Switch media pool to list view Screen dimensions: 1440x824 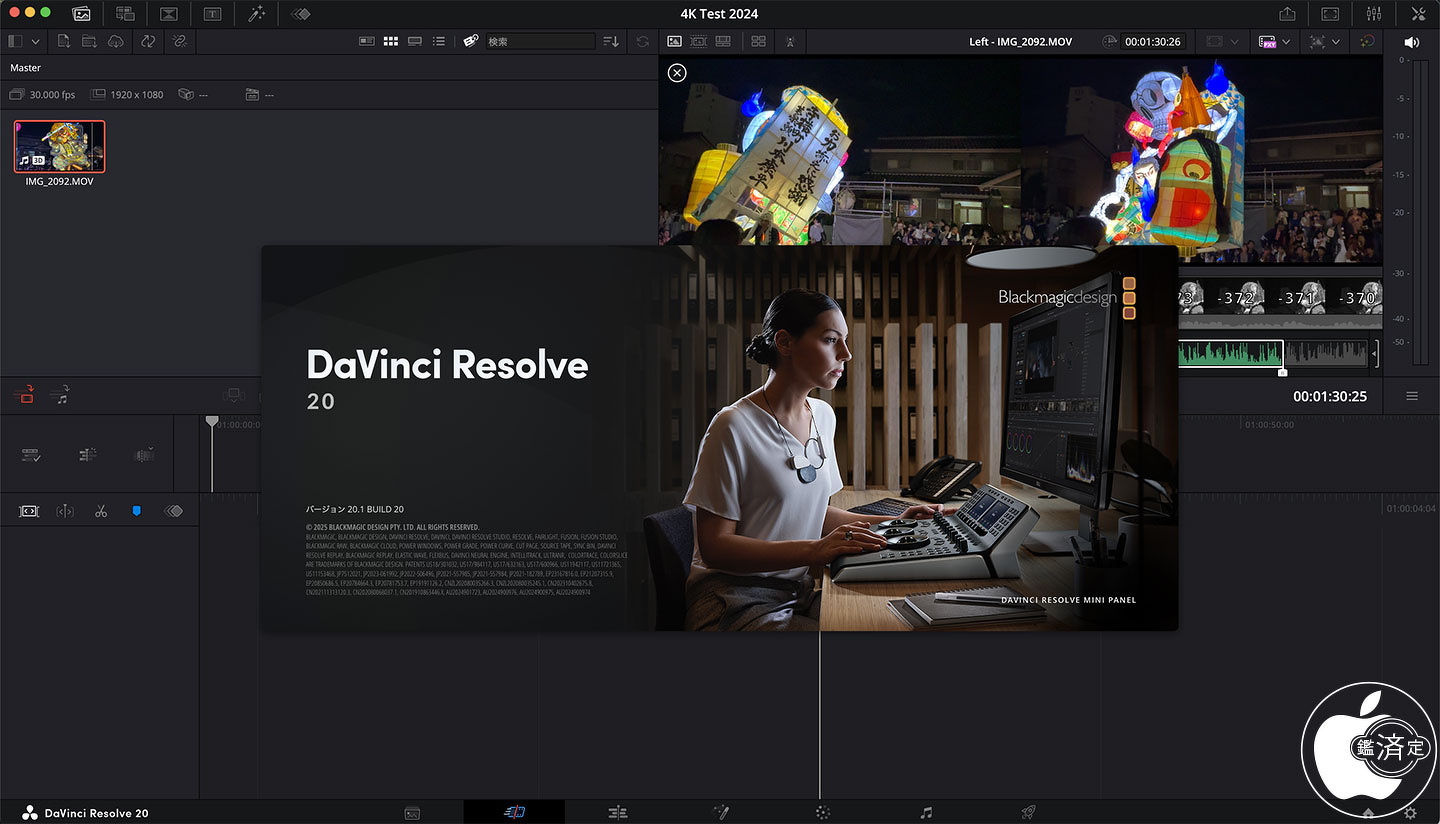click(x=438, y=41)
